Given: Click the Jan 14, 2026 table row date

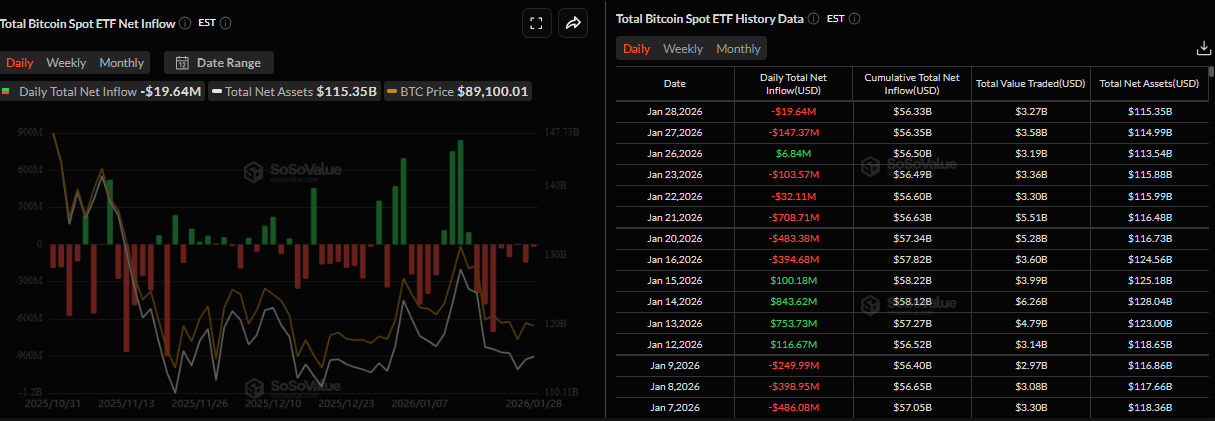Looking at the screenshot, I should (675, 301).
